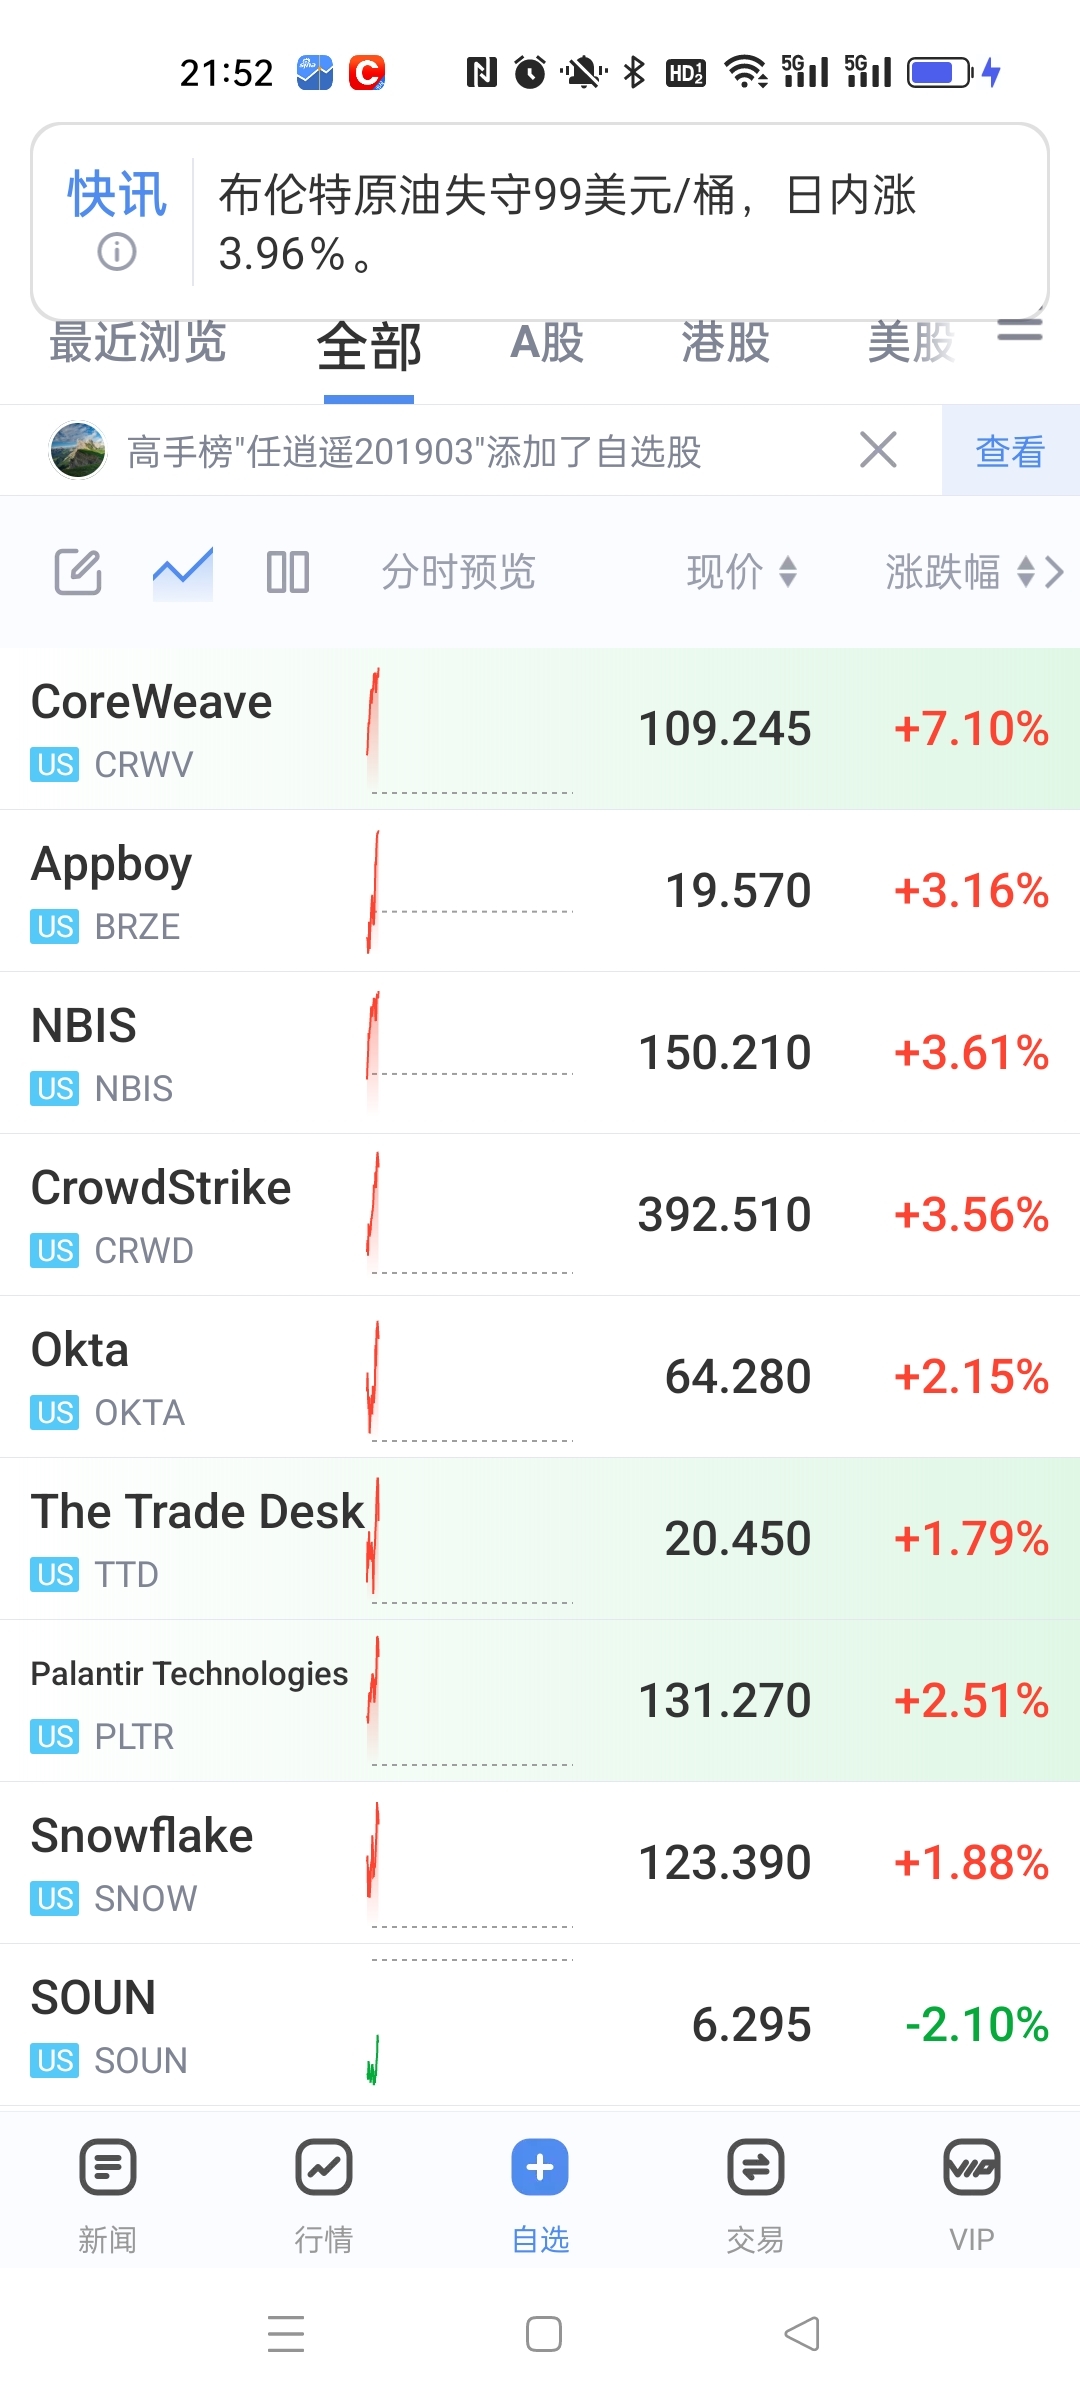Dismiss the 高手榜 notification banner
This screenshot has height=2400, width=1080.
878,450
